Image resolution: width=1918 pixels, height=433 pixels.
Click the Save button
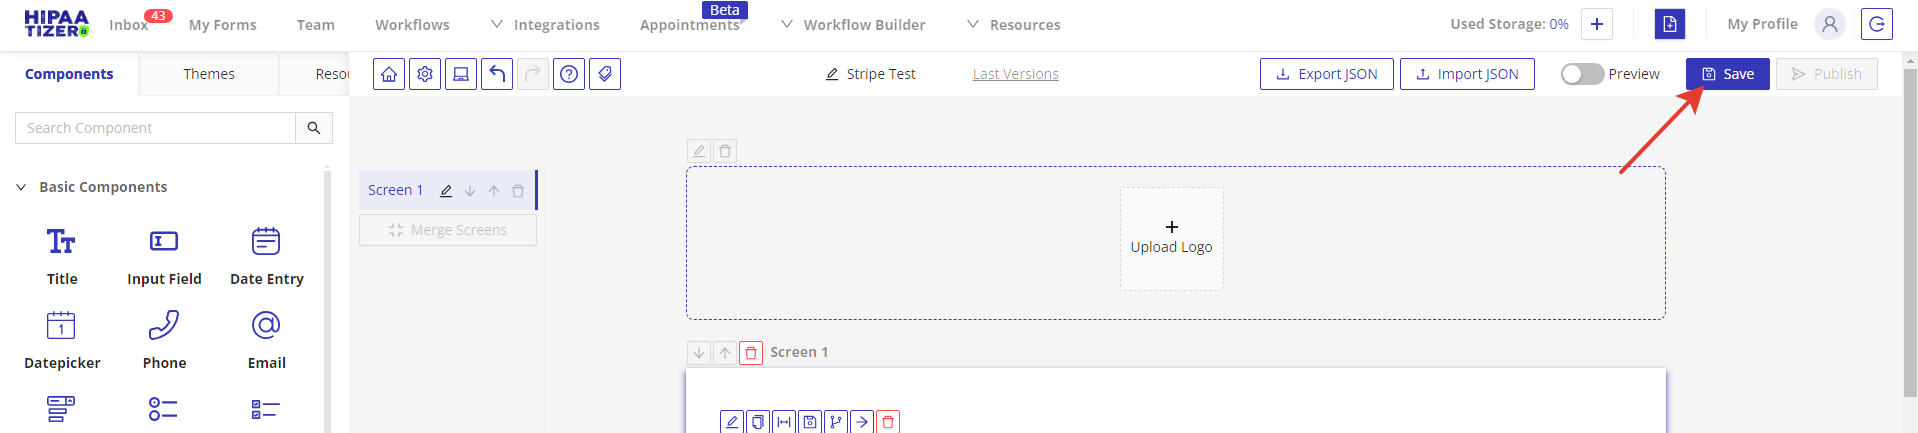(1727, 74)
